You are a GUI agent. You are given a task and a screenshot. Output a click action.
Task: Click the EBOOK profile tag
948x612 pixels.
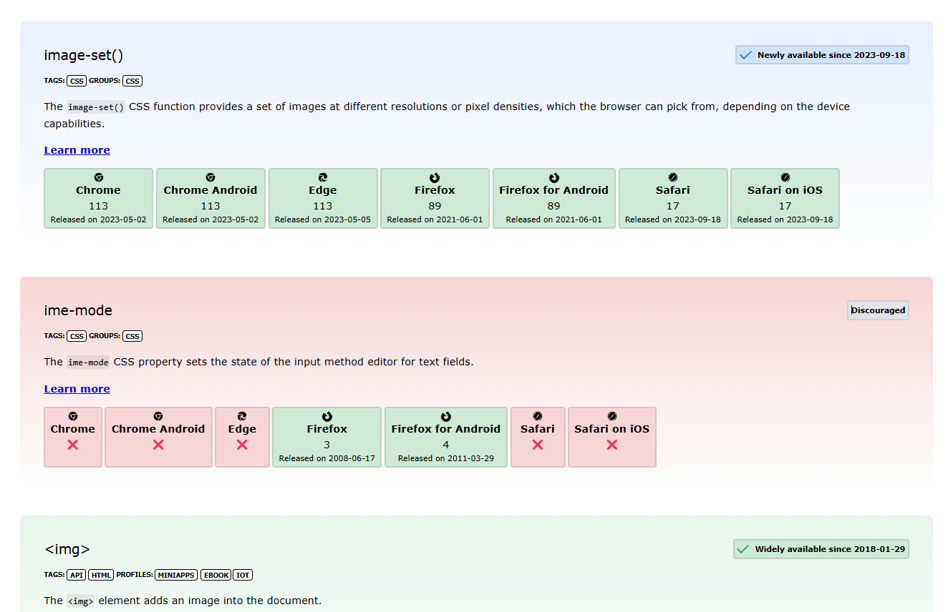[x=216, y=575]
